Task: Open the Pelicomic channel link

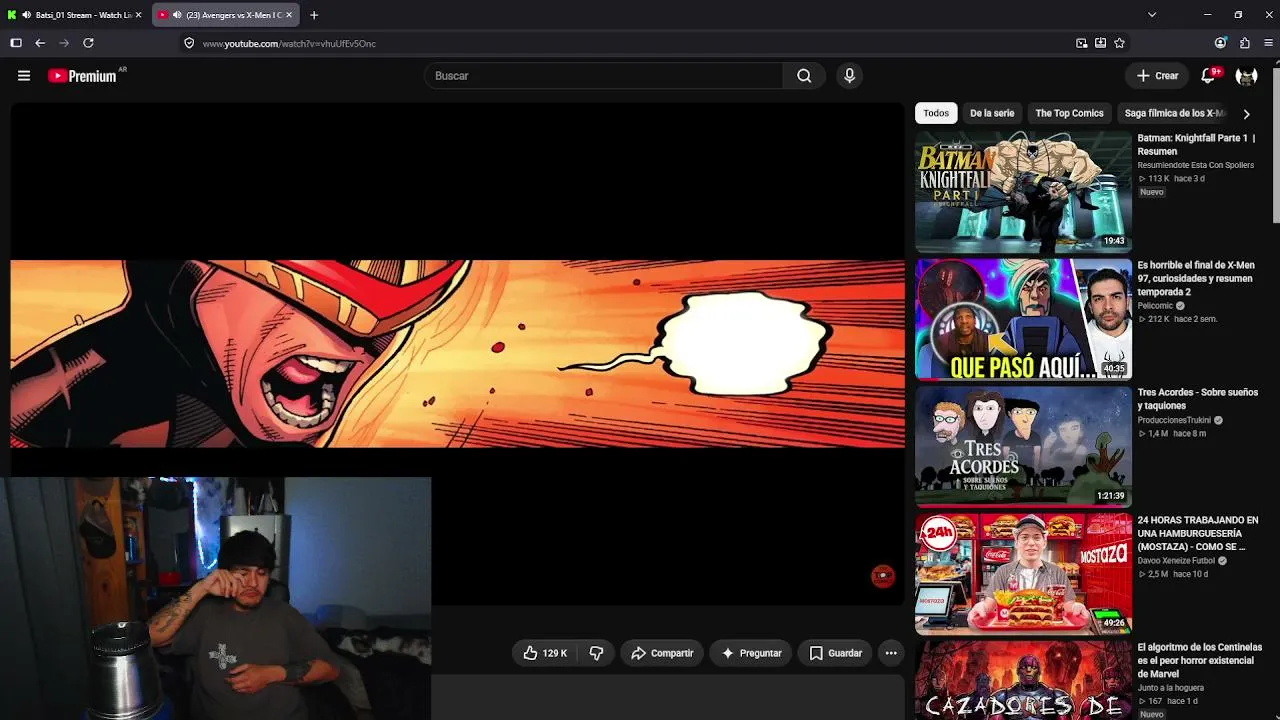Action: point(1156,306)
